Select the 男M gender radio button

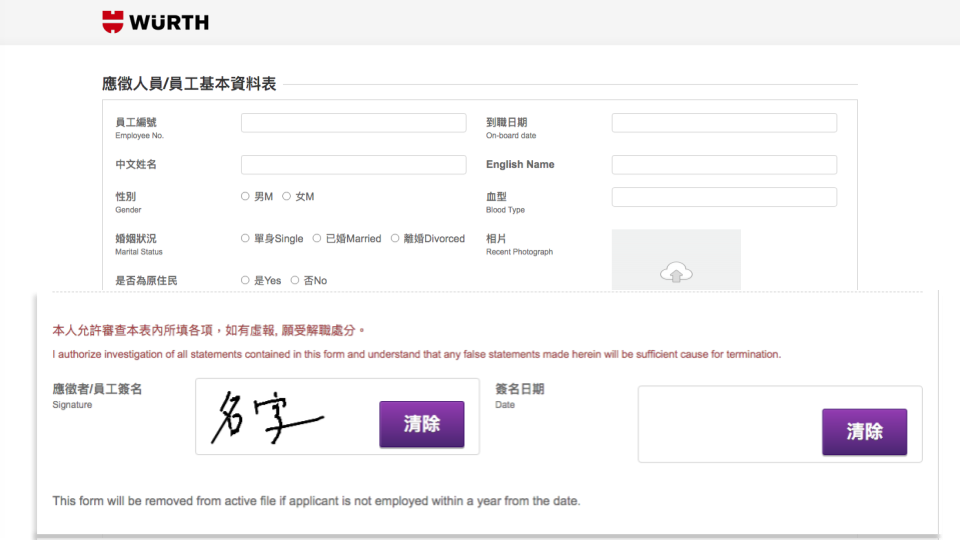point(246,197)
